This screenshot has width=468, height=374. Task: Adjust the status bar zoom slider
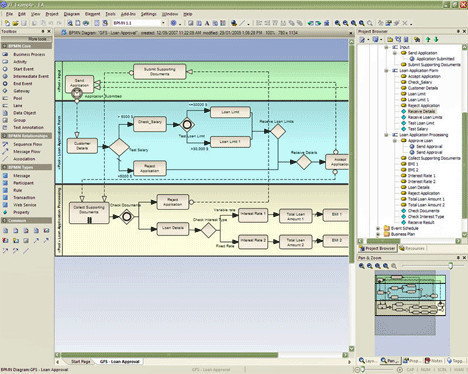(x=363, y=370)
